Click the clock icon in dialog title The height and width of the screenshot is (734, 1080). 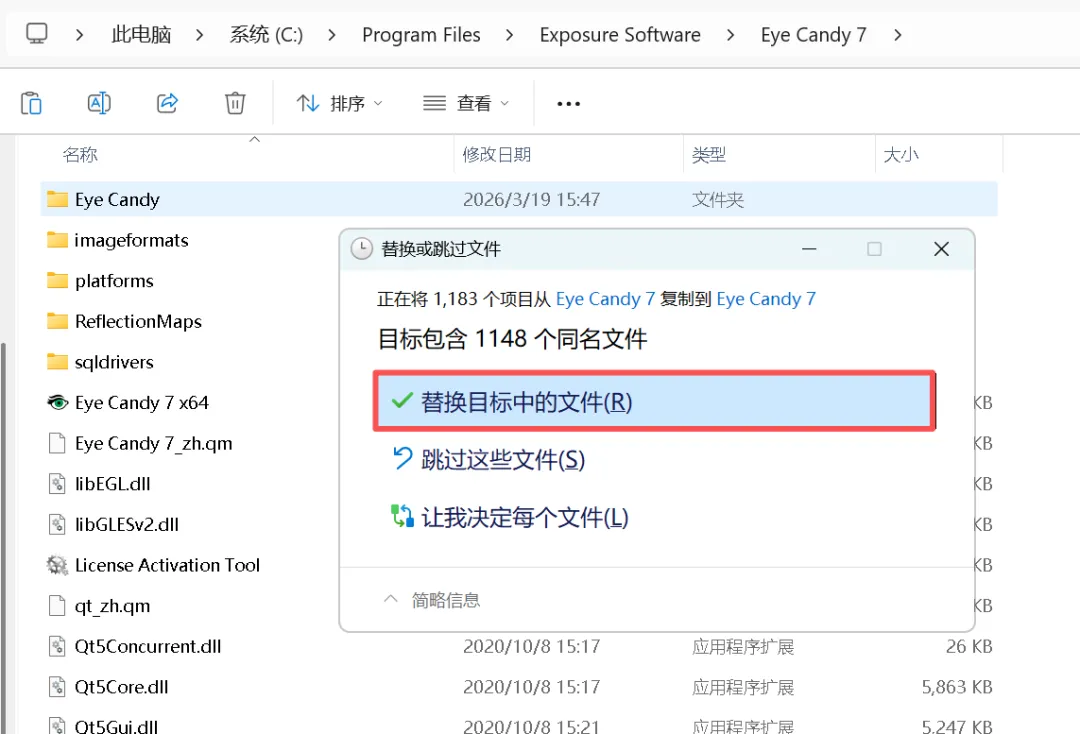coord(362,249)
